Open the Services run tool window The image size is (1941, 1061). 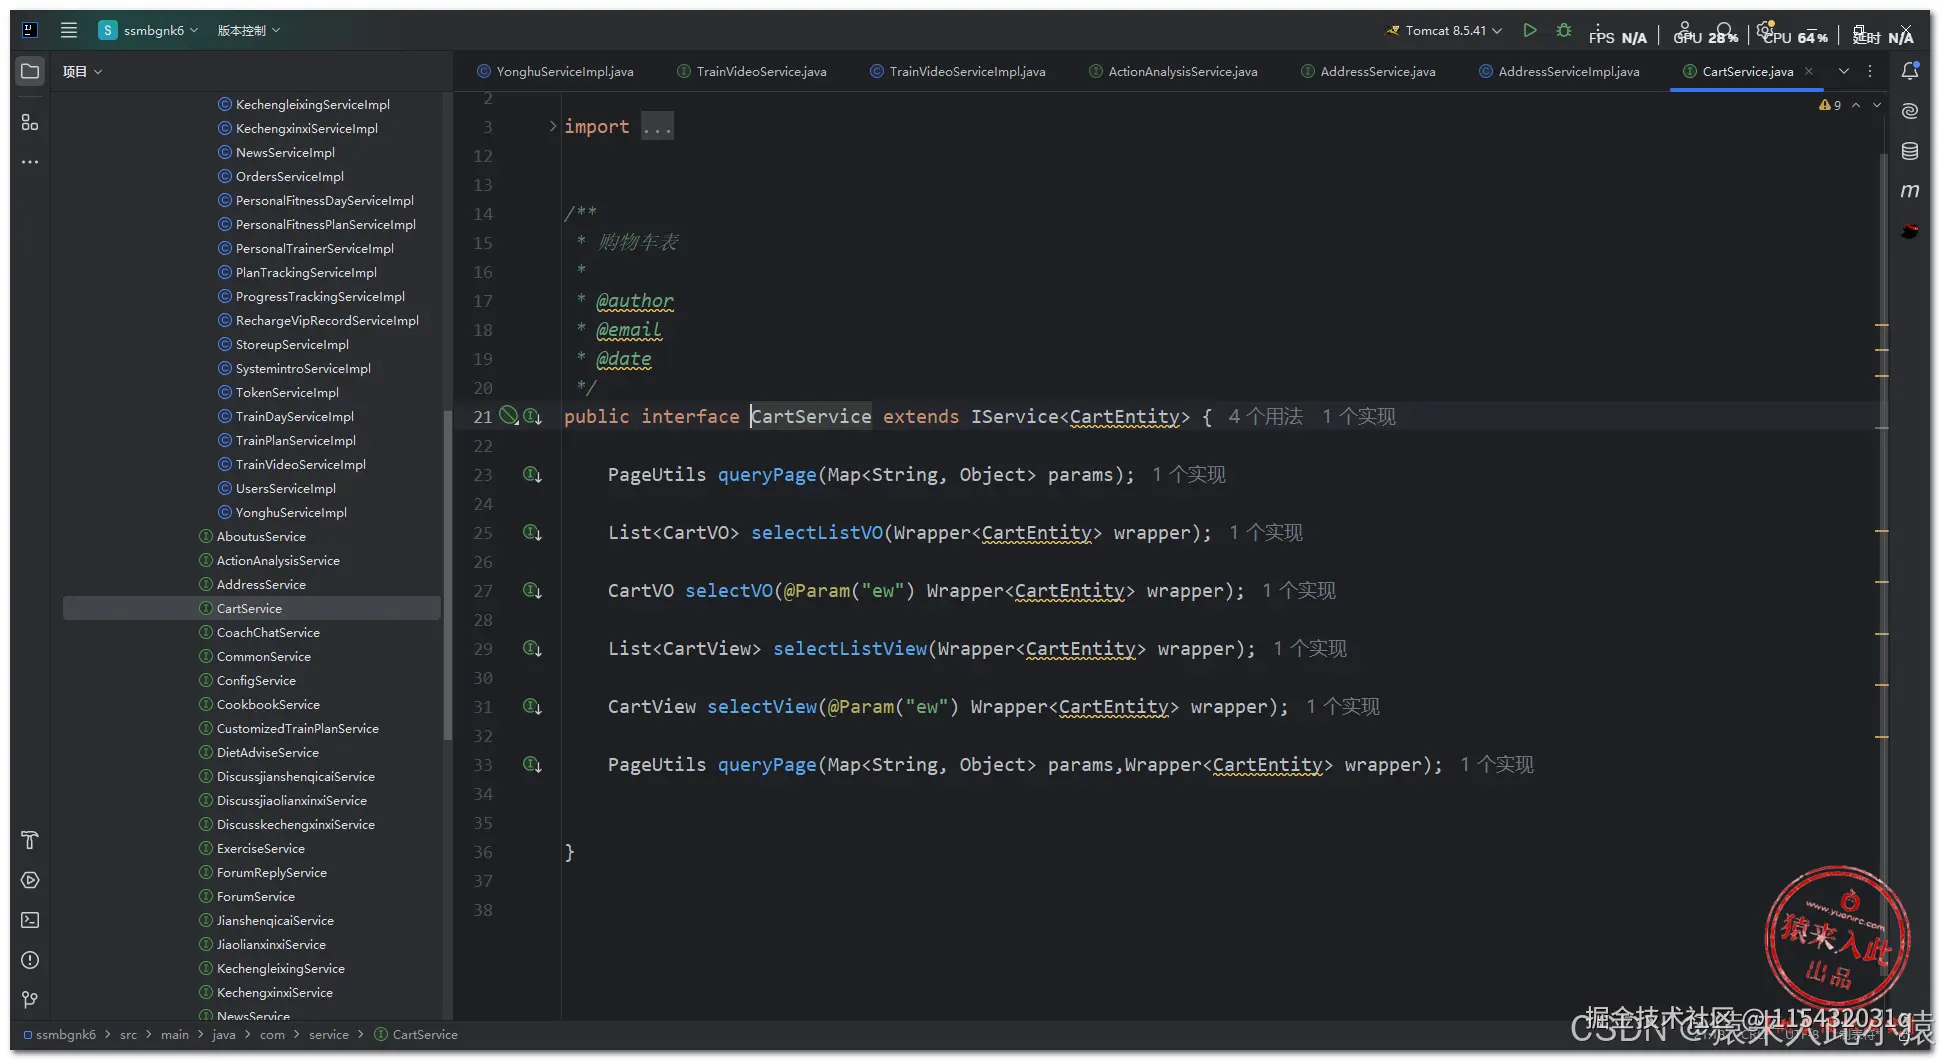click(30, 880)
